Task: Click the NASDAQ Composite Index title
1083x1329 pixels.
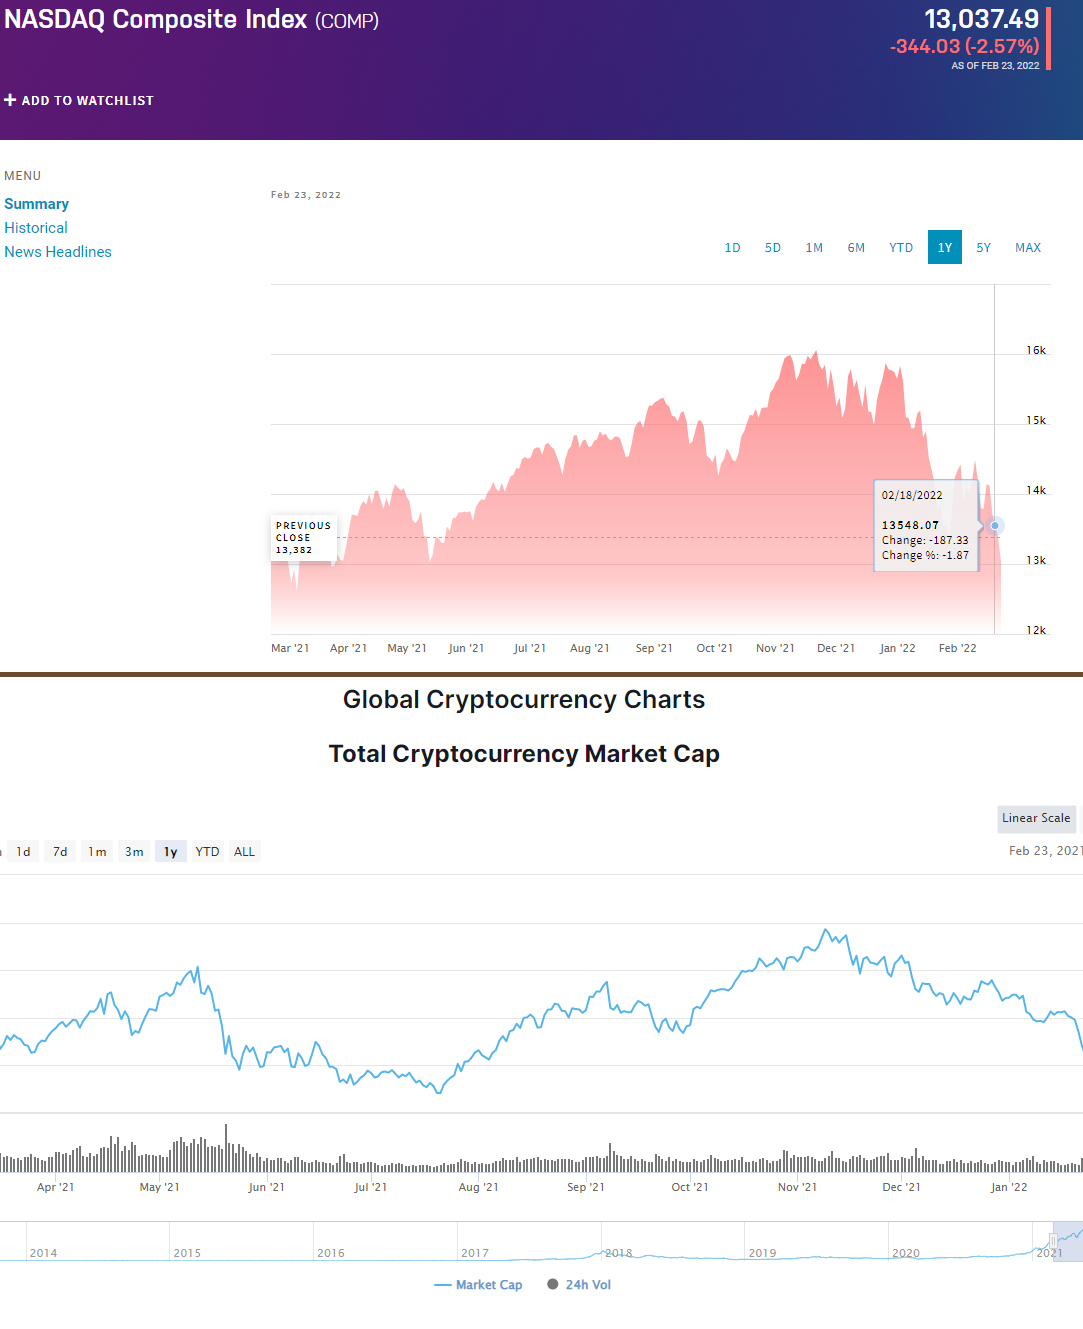Action: click(x=156, y=19)
